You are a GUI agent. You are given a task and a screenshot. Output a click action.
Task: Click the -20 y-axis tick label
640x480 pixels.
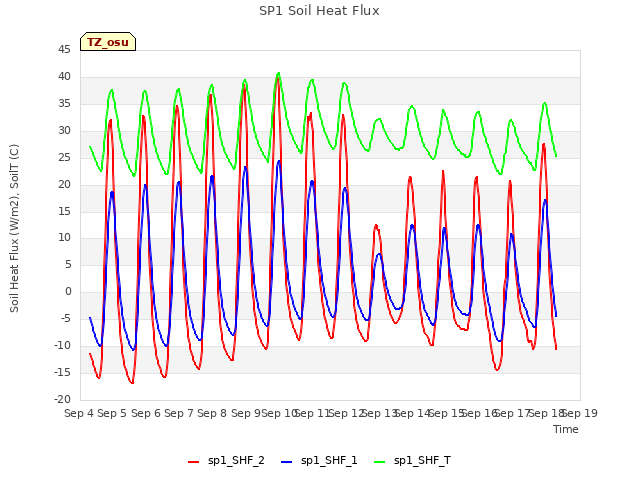pos(62,400)
